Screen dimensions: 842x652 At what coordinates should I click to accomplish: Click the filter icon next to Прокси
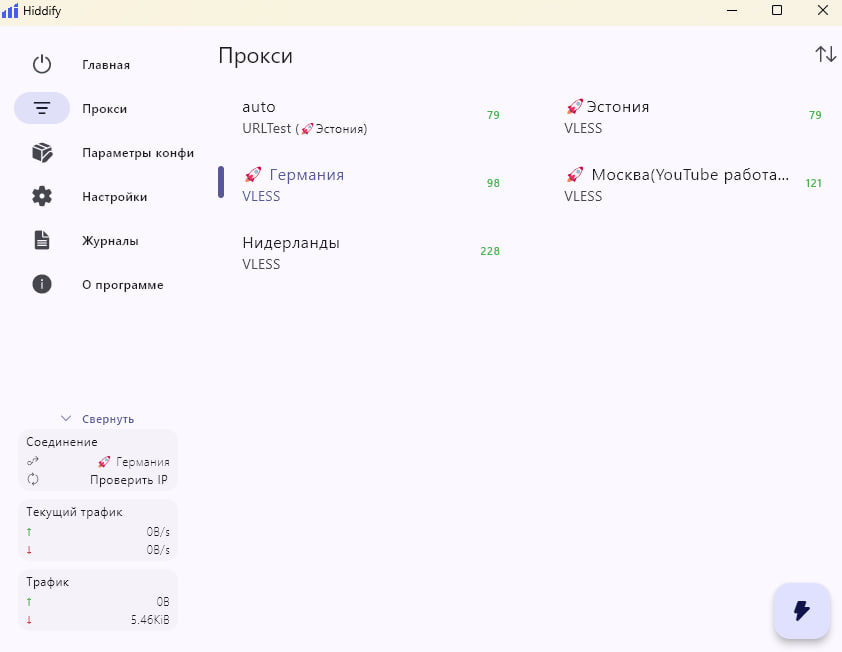coord(42,108)
